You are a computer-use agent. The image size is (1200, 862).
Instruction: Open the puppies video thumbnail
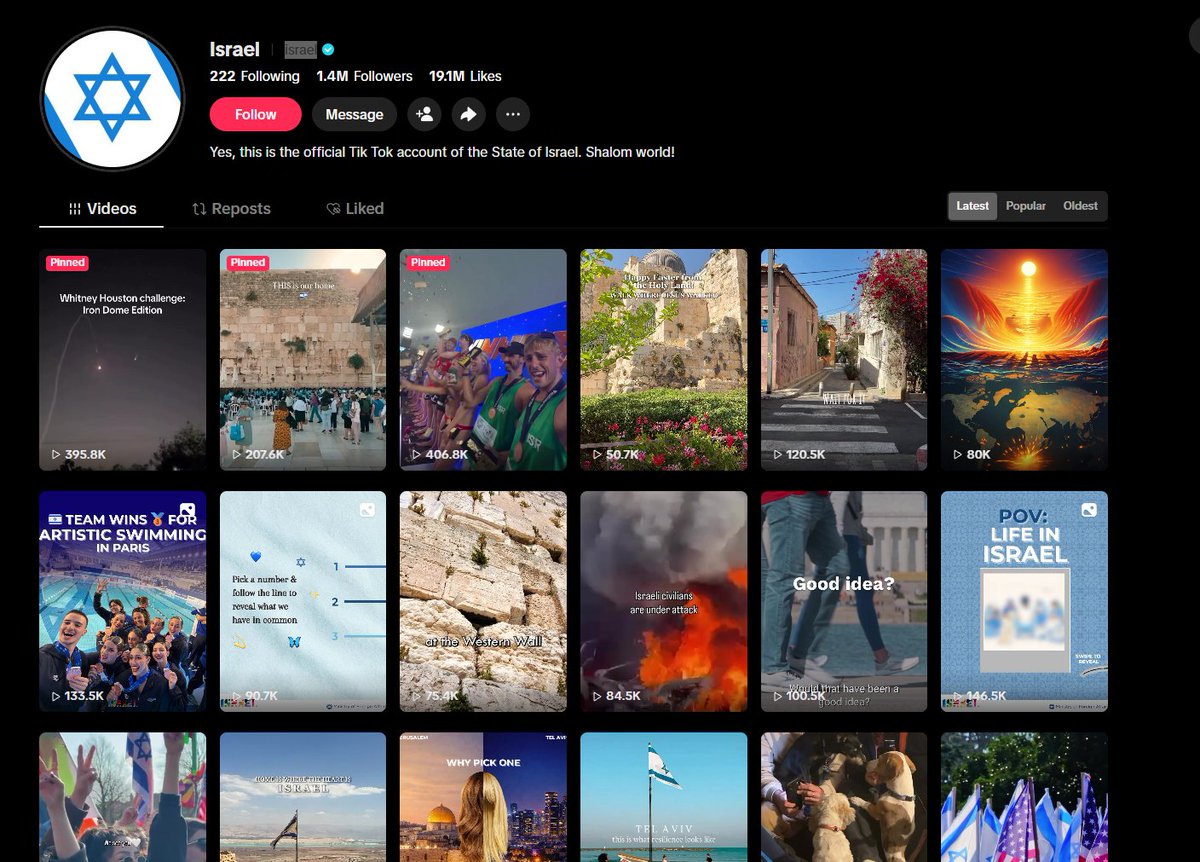click(844, 797)
